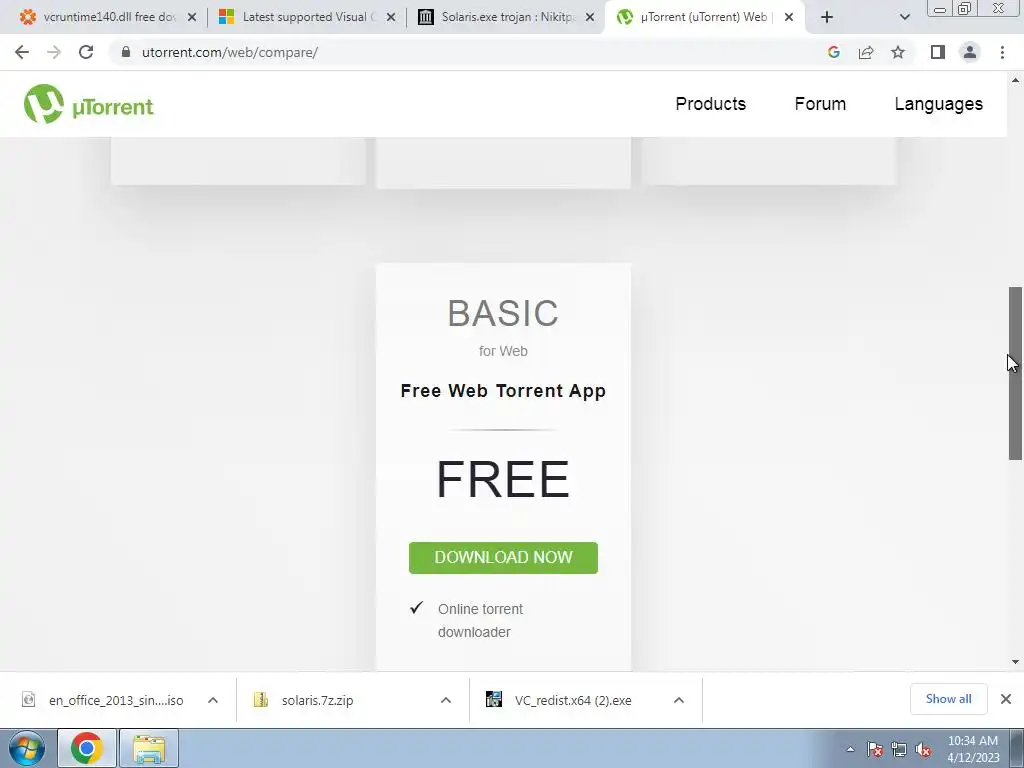Click the FREE price text
This screenshot has height=768, width=1024.
503,479
